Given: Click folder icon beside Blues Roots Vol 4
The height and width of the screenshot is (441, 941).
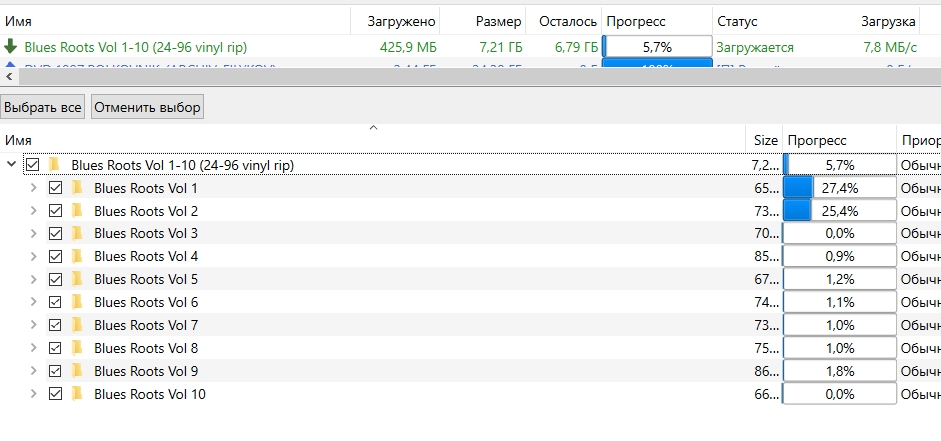Looking at the screenshot, I should 77,256.
